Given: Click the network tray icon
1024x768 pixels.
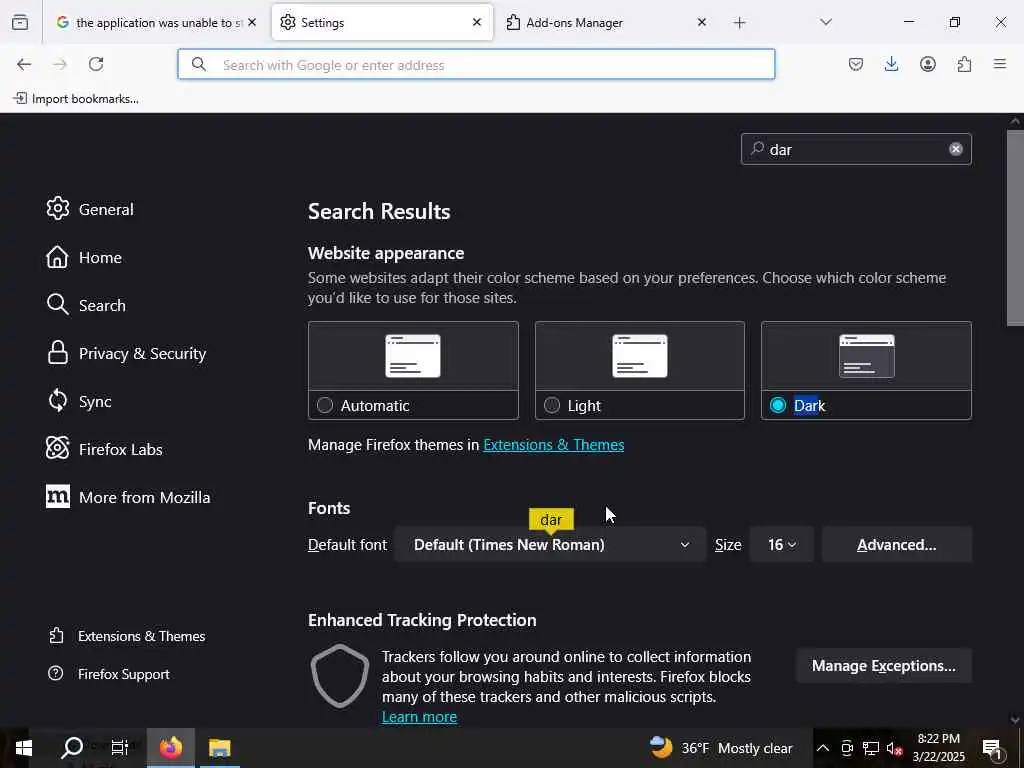Looking at the screenshot, I should click(x=871, y=748).
